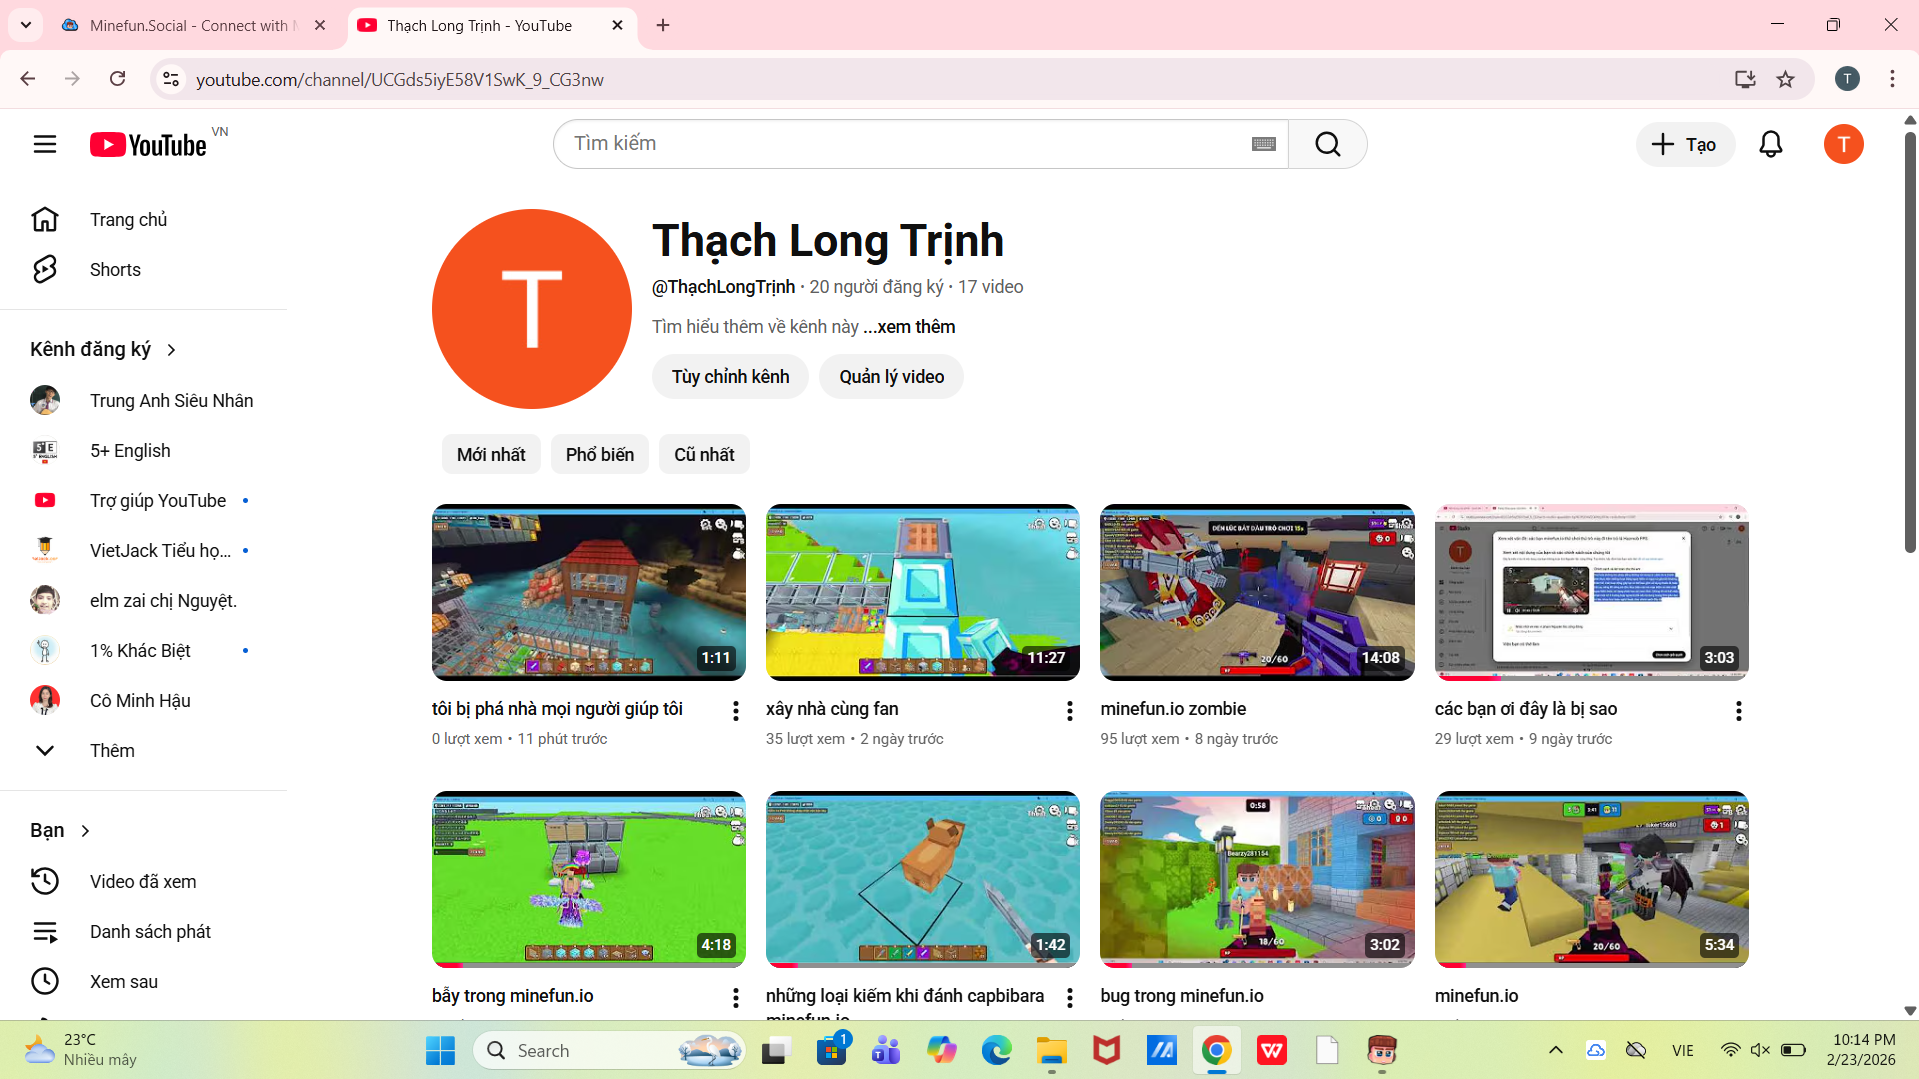Expand channel description via xem thêm

909,327
